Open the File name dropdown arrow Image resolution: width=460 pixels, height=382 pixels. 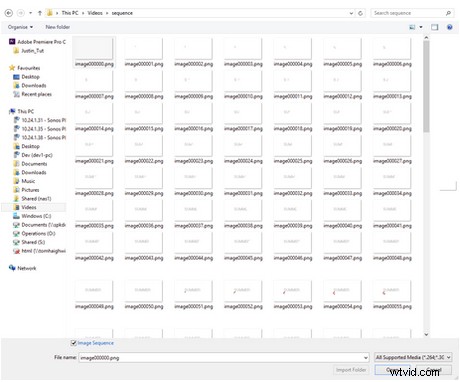366,358
